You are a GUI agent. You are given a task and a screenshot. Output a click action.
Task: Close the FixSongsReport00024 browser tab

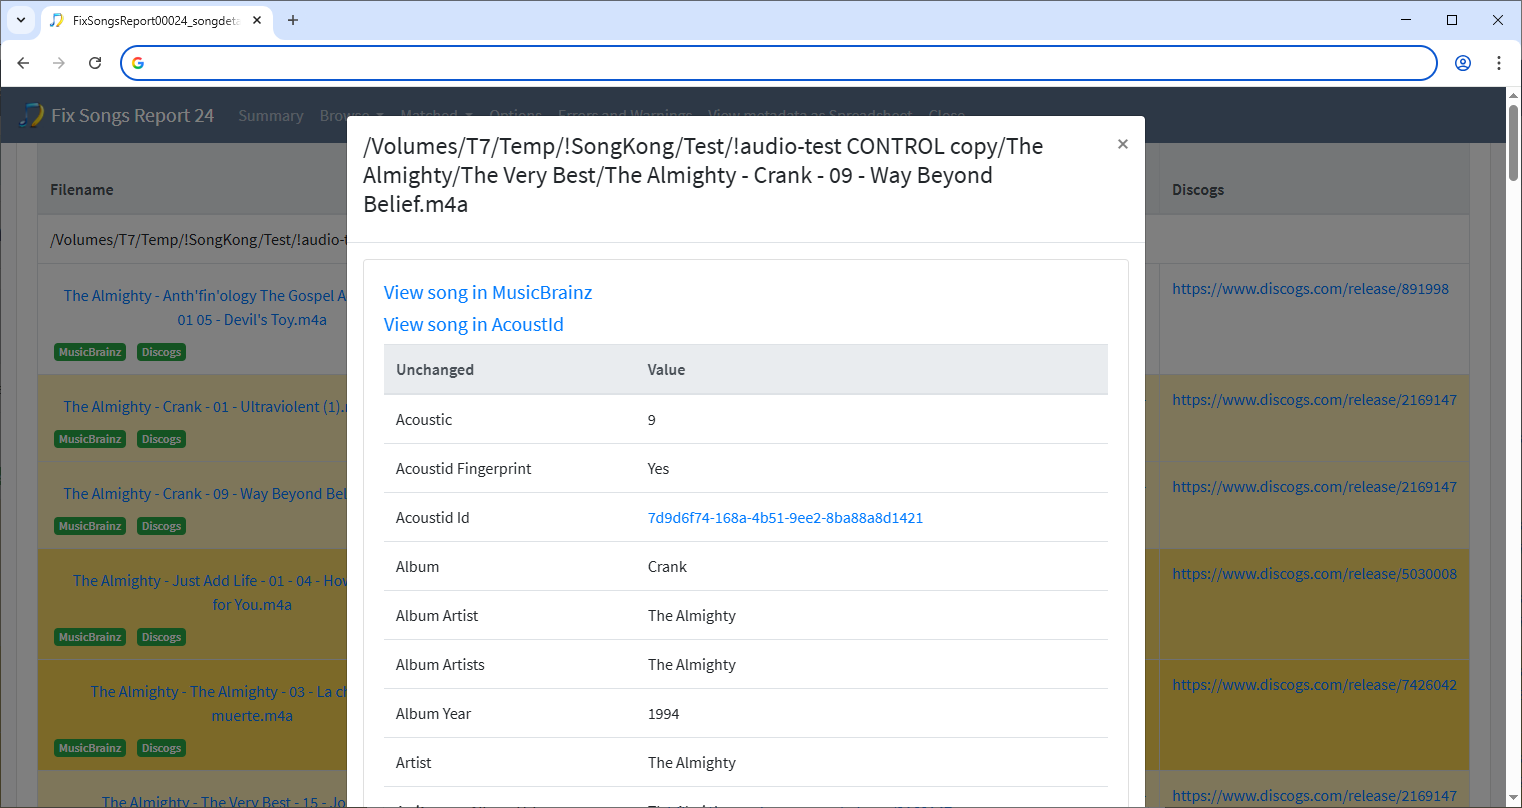point(257,20)
